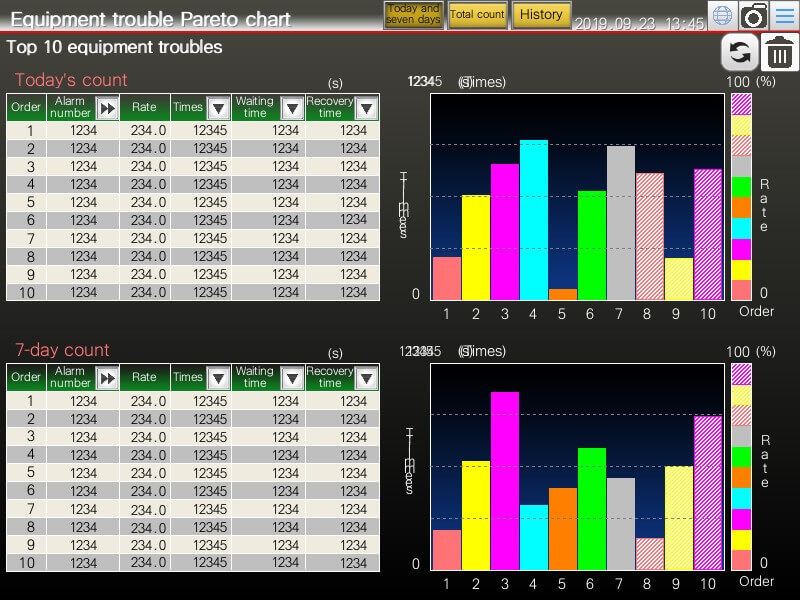Sort 7-day count by Waiting time arrow
The height and width of the screenshot is (600, 800).
292,378
